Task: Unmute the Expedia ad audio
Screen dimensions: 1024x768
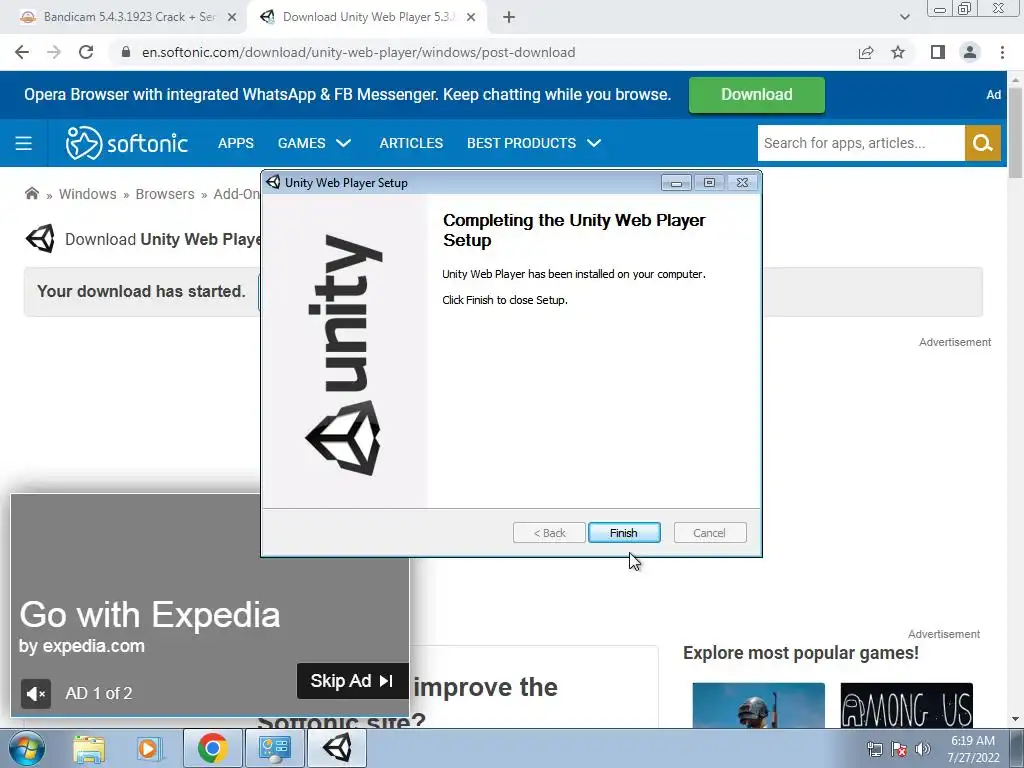Action: pos(35,693)
